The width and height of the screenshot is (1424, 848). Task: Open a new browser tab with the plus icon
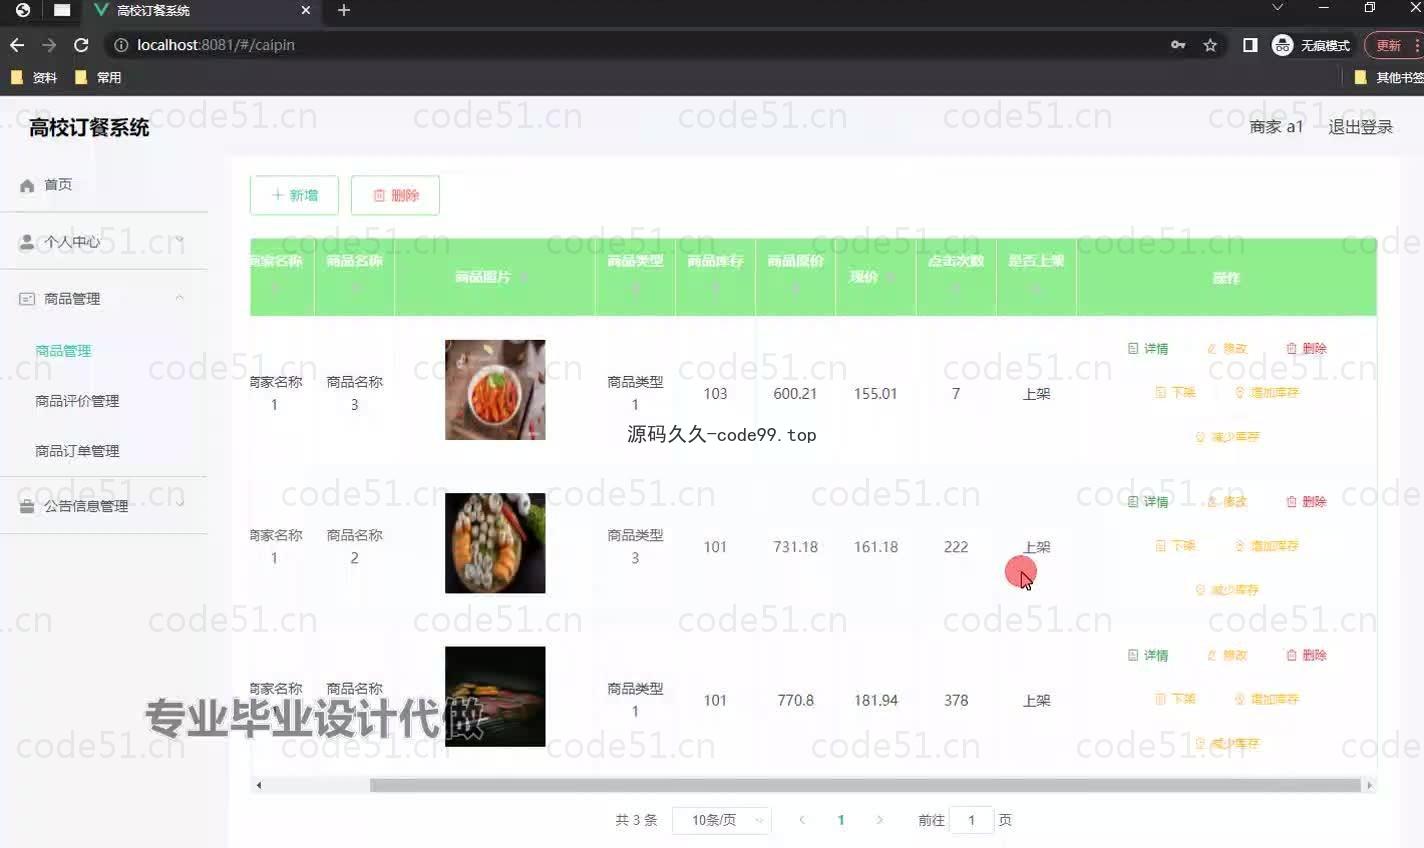344,10
